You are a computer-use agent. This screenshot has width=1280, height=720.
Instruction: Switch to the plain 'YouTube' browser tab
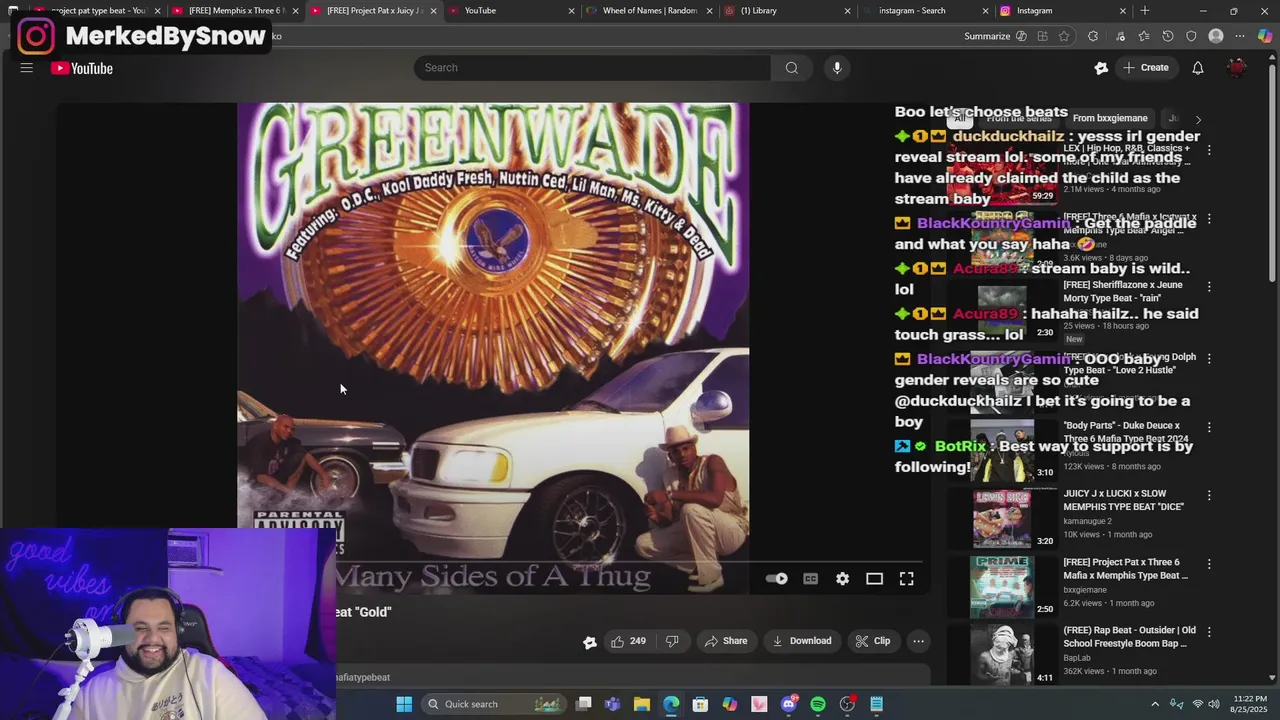pos(511,11)
